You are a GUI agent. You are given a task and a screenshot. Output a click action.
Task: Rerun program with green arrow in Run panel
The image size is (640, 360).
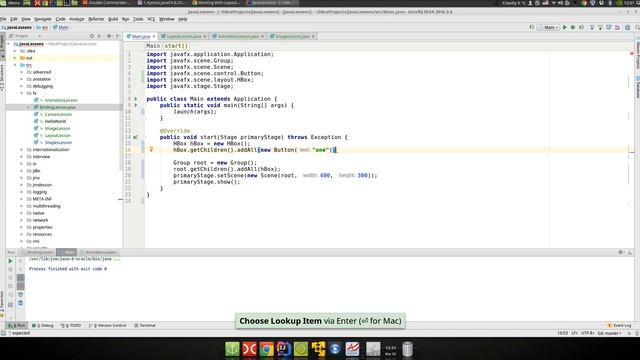coord(11,261)
